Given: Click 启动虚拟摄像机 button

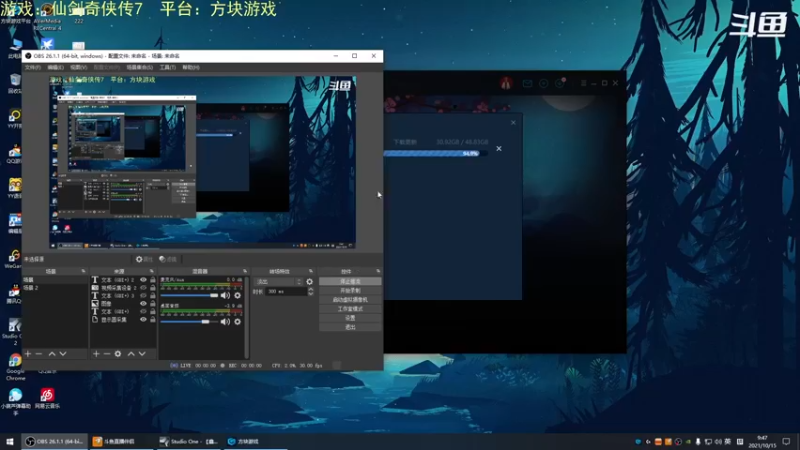Looking at the screenshot, I should (x=350, y=300).
